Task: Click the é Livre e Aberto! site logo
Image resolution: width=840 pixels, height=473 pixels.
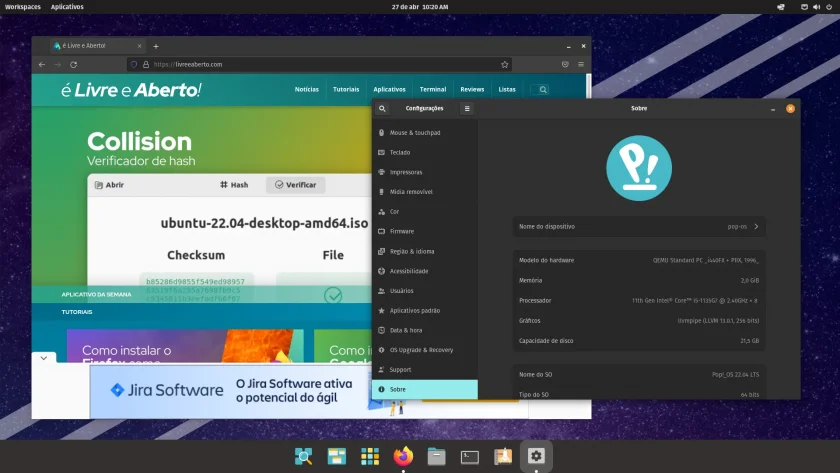Action: [x=131, y=90]
